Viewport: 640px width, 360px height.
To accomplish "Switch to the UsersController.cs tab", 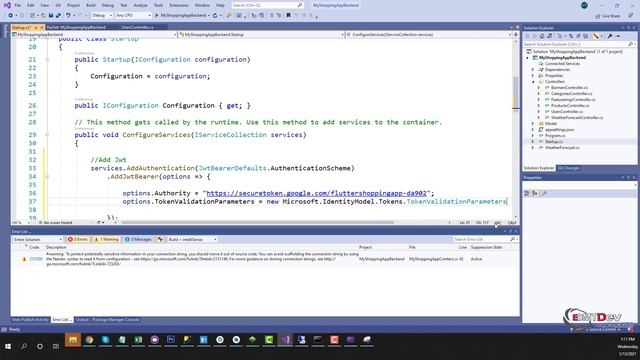I will pyautogui.click(x=138, y=27).
